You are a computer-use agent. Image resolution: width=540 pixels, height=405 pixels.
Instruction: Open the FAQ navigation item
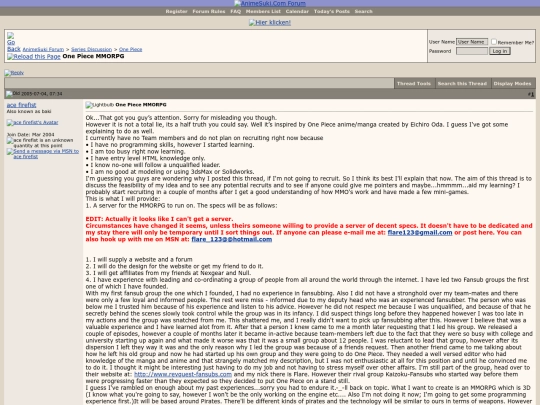click(236, 11)
